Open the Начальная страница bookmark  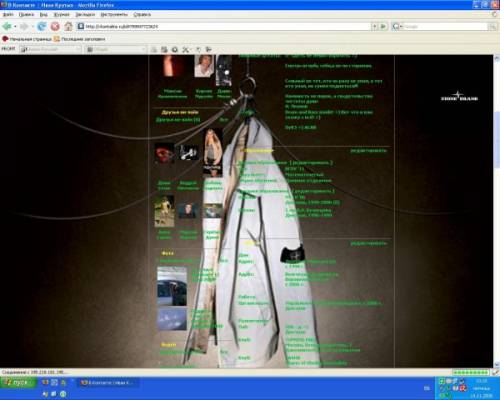tap(27, 39)
